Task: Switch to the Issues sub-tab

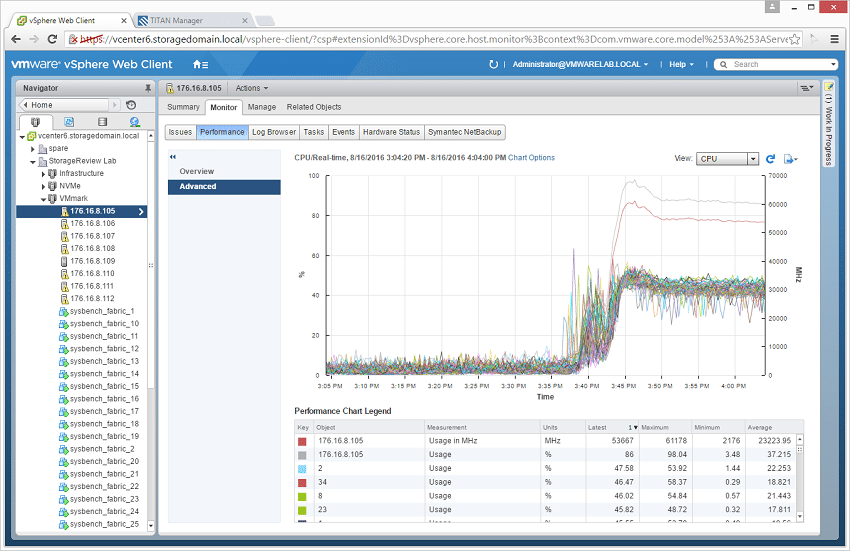Action: [x=180, y=132]
